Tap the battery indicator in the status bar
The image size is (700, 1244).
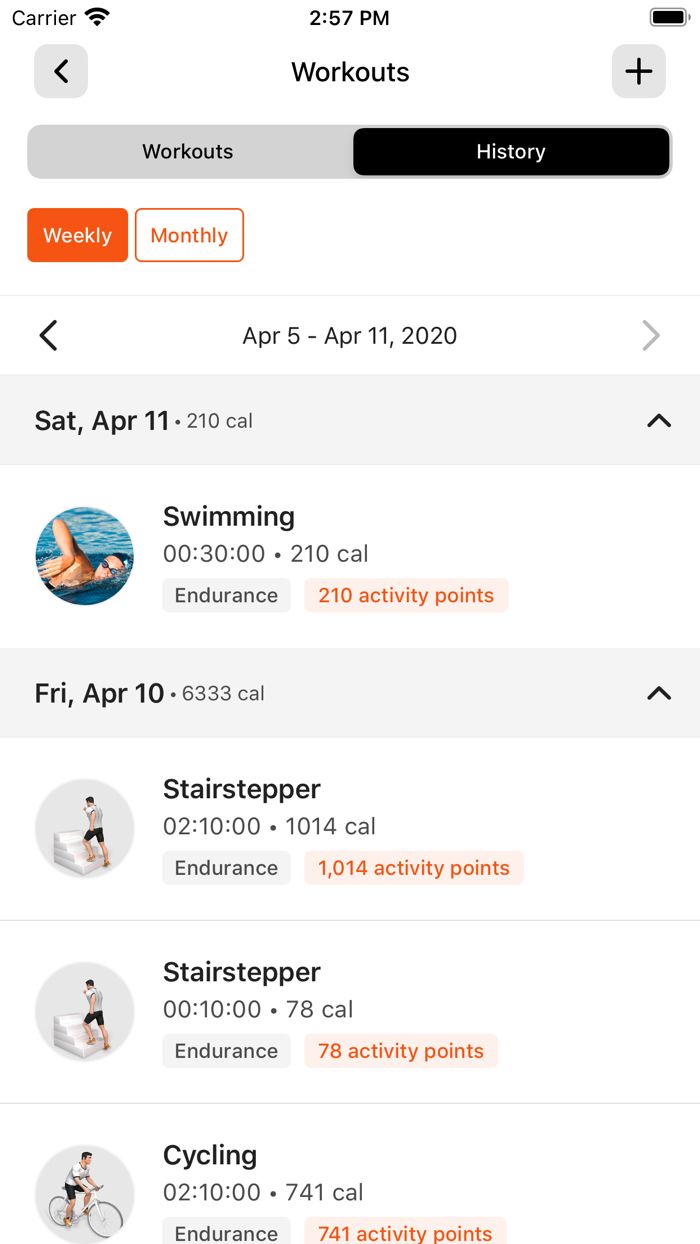click(x=668, y=16)
